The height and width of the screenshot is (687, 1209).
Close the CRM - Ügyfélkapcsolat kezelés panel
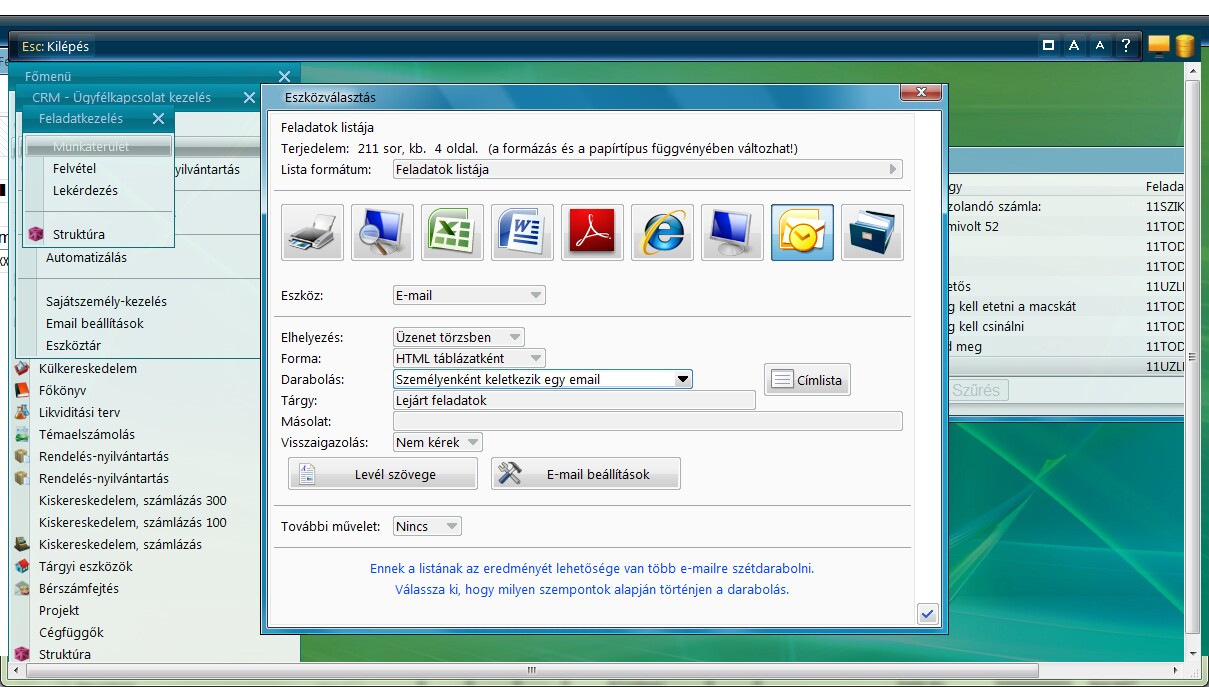(x=249, y=97)
